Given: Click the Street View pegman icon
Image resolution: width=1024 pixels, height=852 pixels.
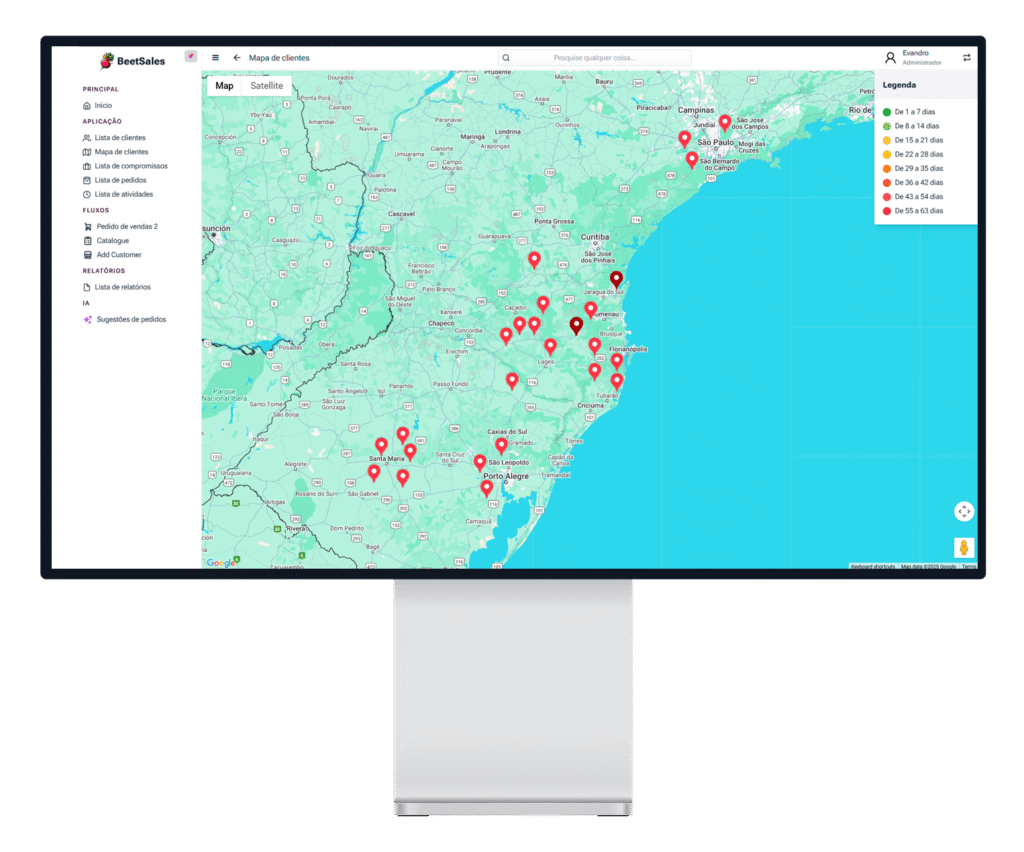Looking at the screenshot, I should pyautogui.click(x=963, y=547).
